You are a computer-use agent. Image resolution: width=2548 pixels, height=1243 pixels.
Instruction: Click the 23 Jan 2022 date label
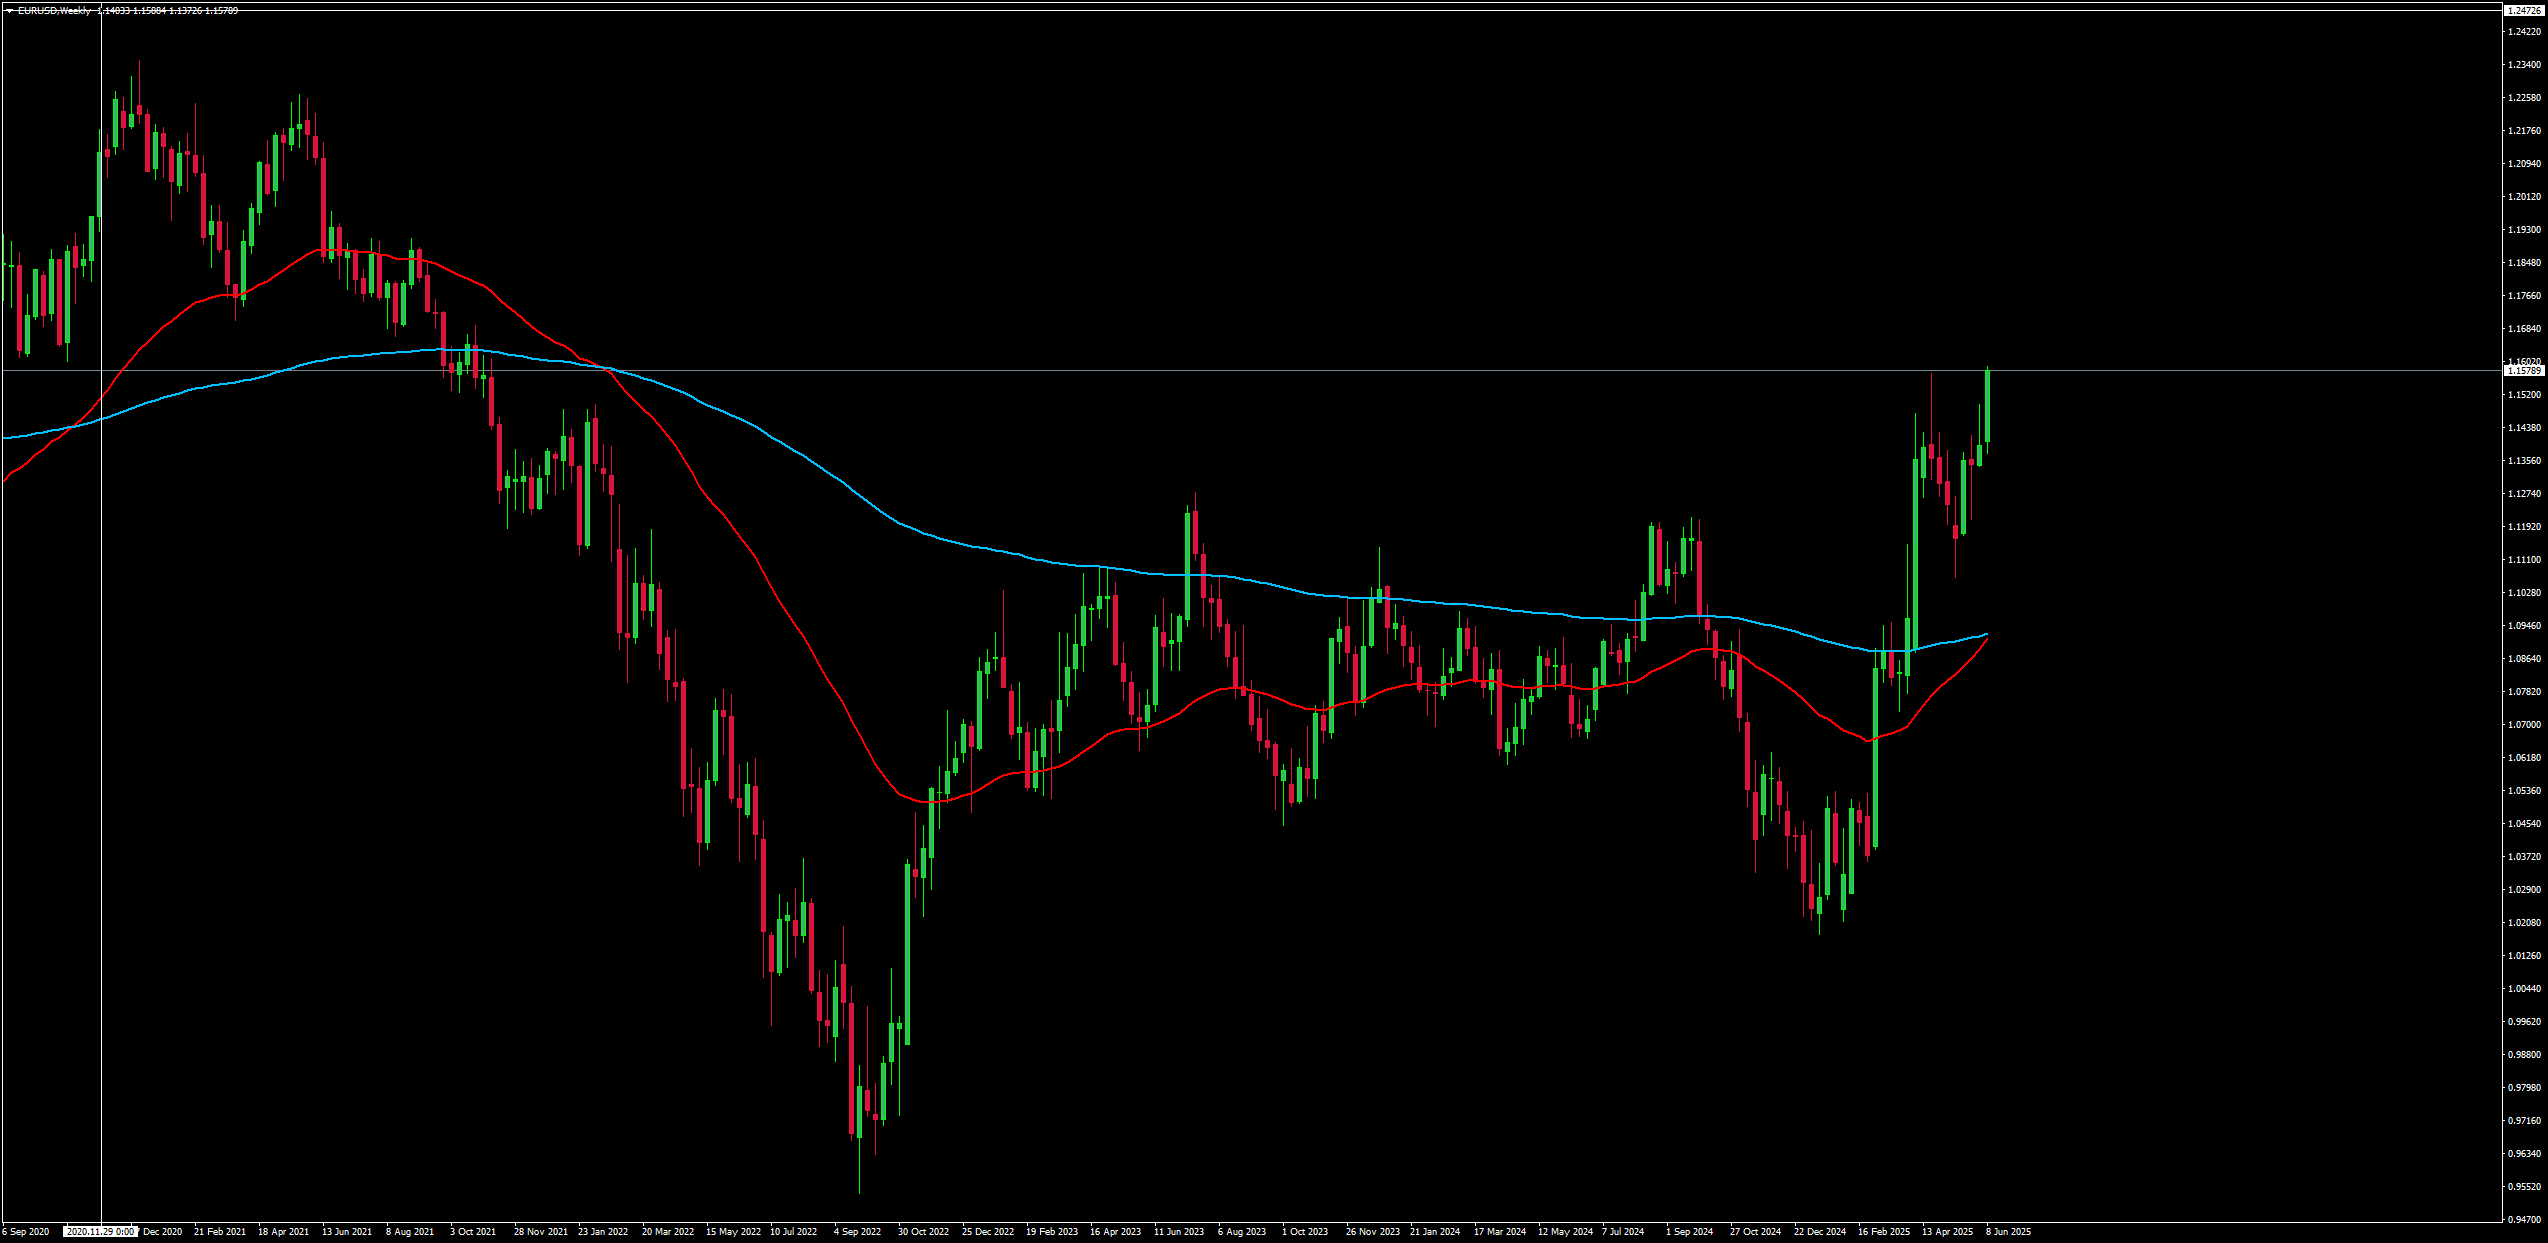(x=603, y=1232)
